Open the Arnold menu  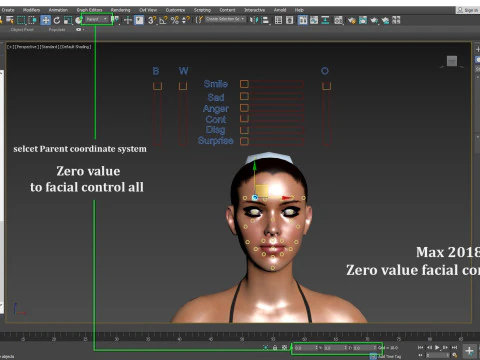pos(280,10)
